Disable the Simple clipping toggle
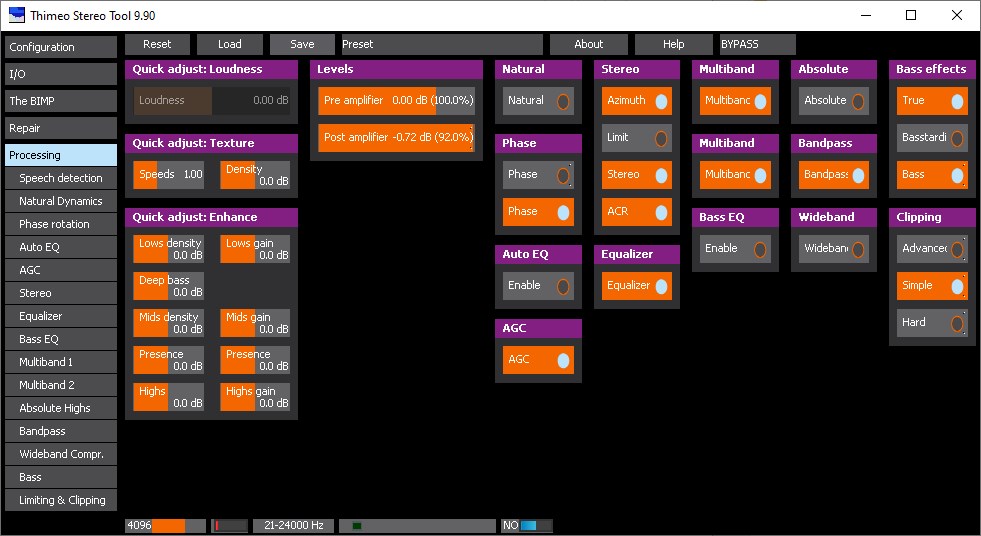Screen dimensions: 981x536 coord(932,286)
